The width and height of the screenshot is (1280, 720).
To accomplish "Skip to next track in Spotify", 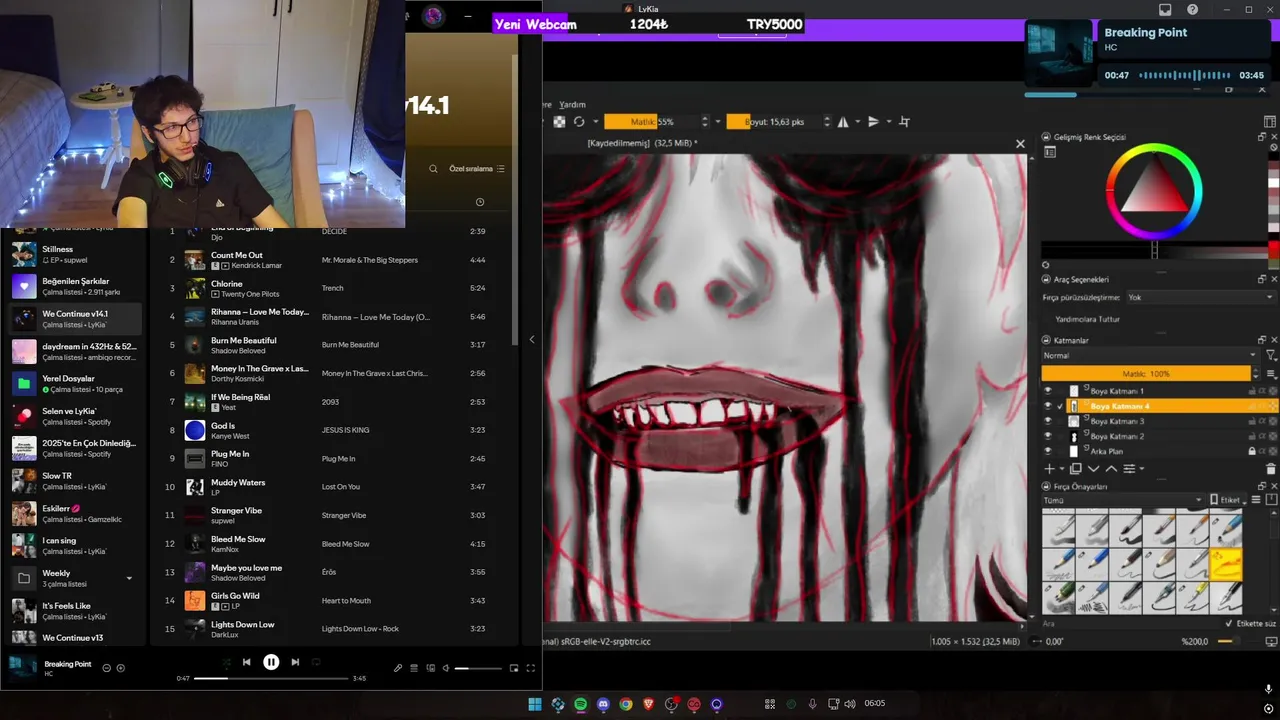I will click(x=295, y=662).
